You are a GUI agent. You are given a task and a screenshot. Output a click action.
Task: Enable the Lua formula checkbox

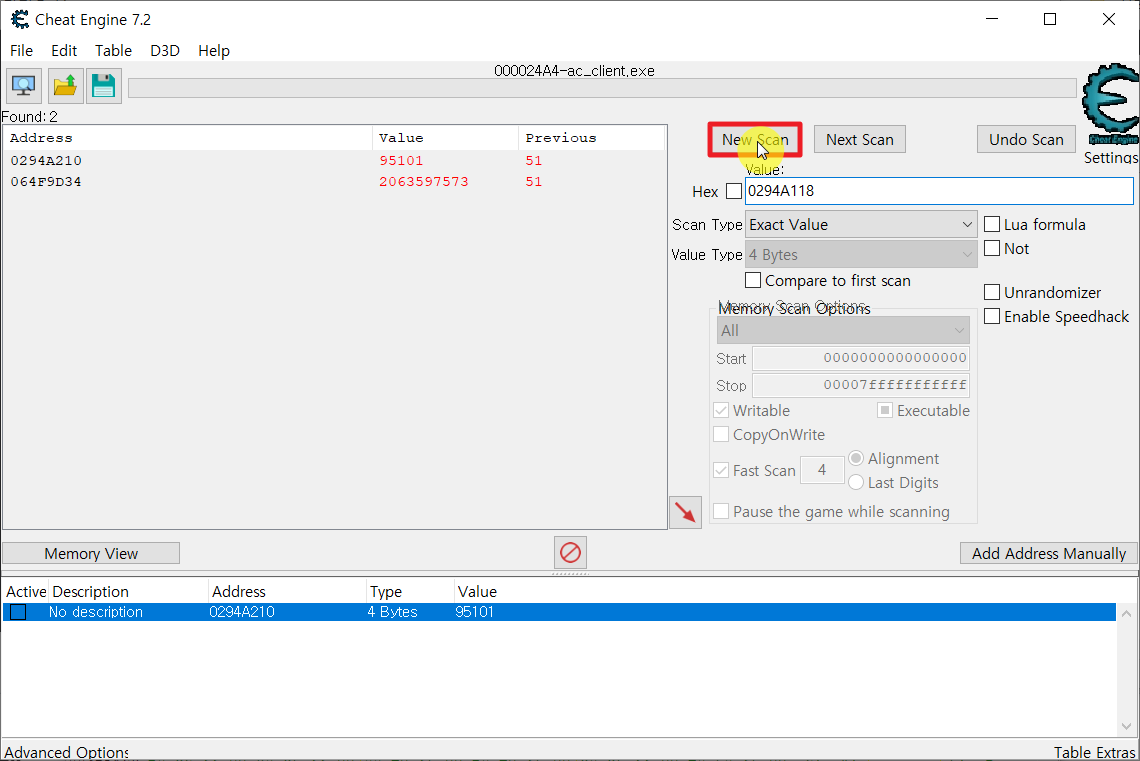(992, 225)
